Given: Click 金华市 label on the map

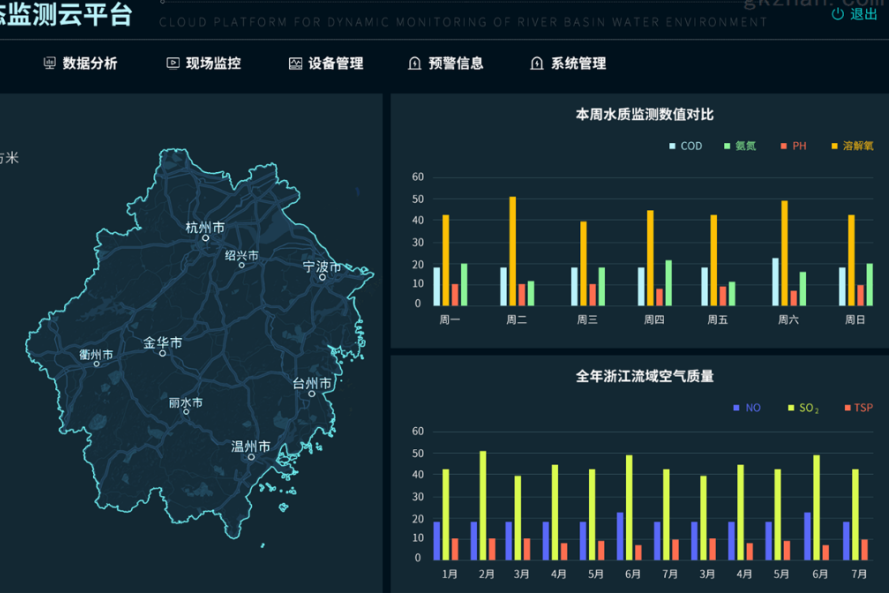Looking at the screenshot, I should pos(163,340).
